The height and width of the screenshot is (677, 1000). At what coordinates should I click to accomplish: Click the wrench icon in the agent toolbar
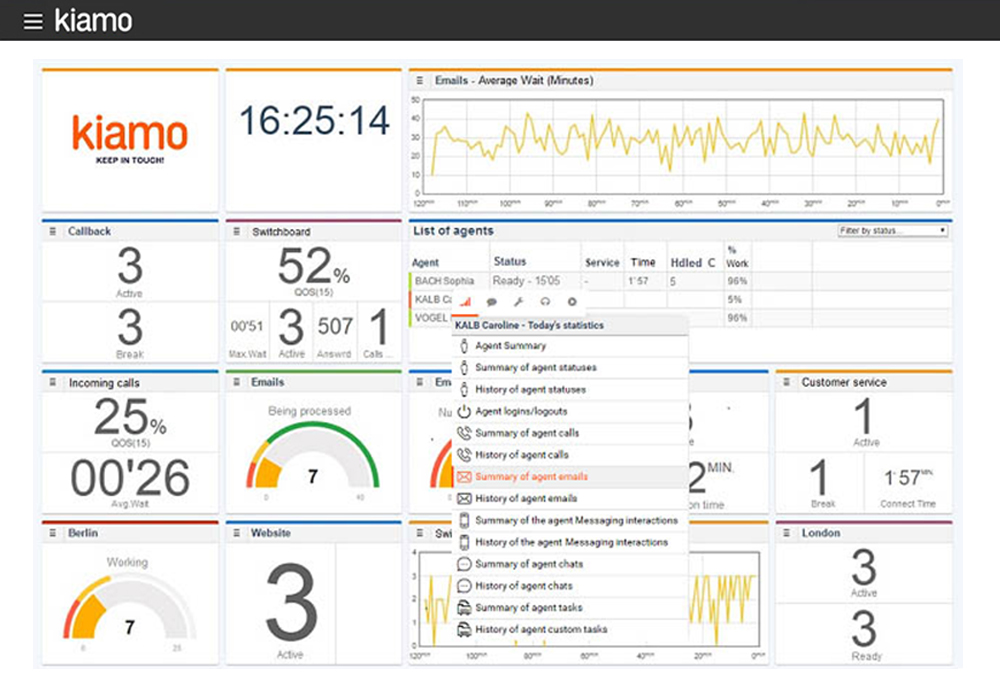click(x=518, y=302)
